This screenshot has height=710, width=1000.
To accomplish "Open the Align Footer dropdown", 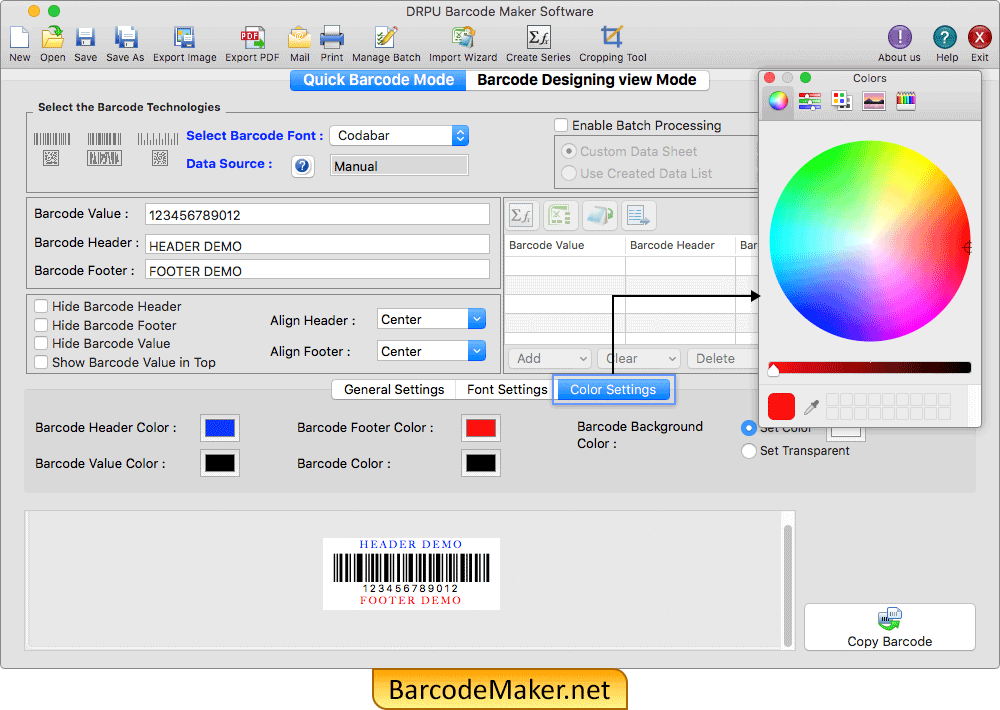I will coord(431,351).
